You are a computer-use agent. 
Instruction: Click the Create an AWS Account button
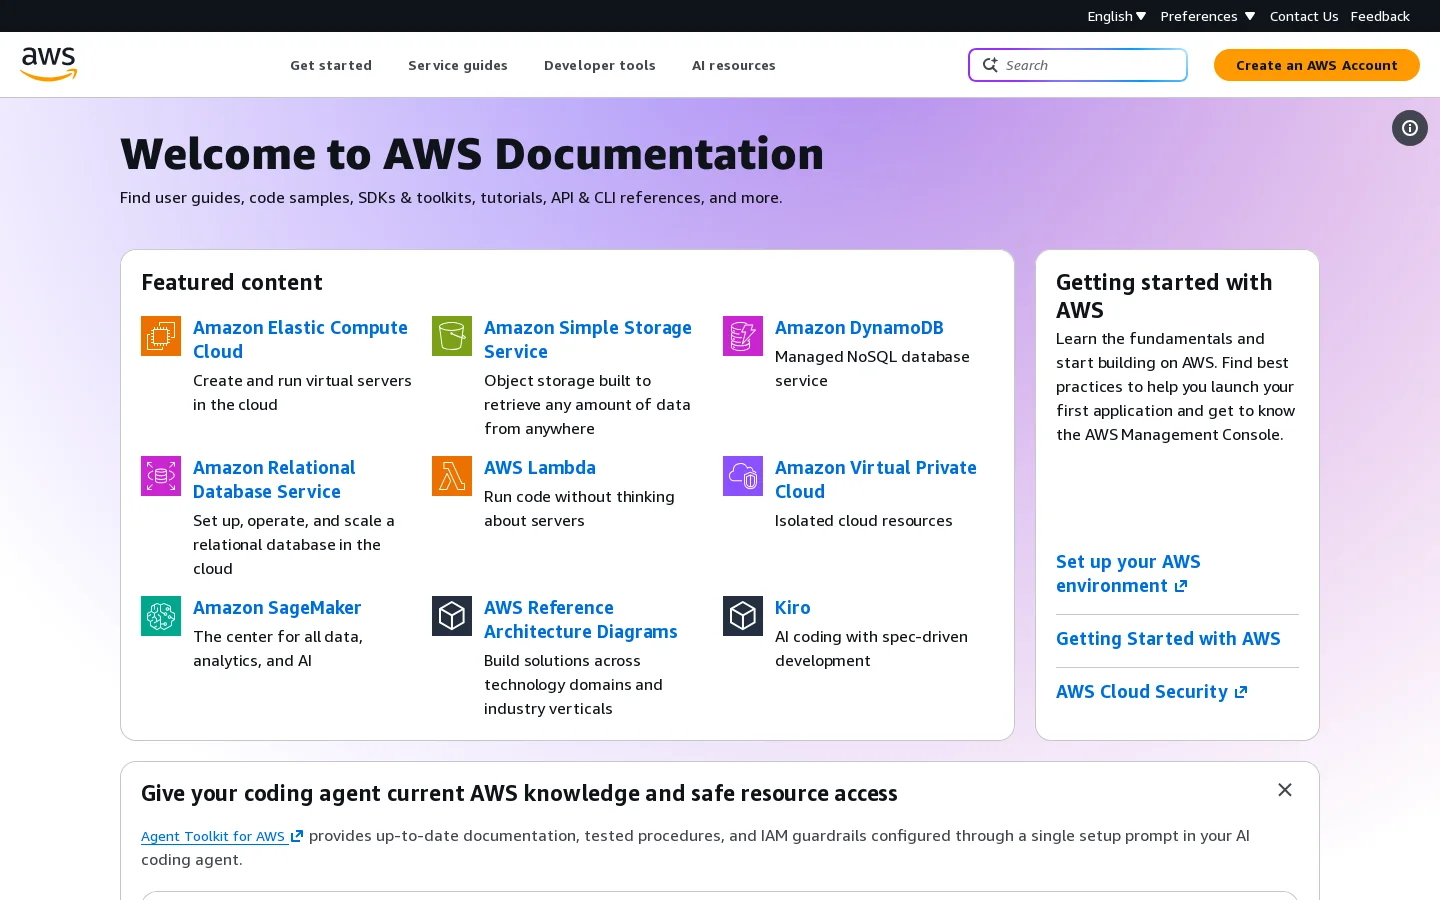click(1317, 65)
